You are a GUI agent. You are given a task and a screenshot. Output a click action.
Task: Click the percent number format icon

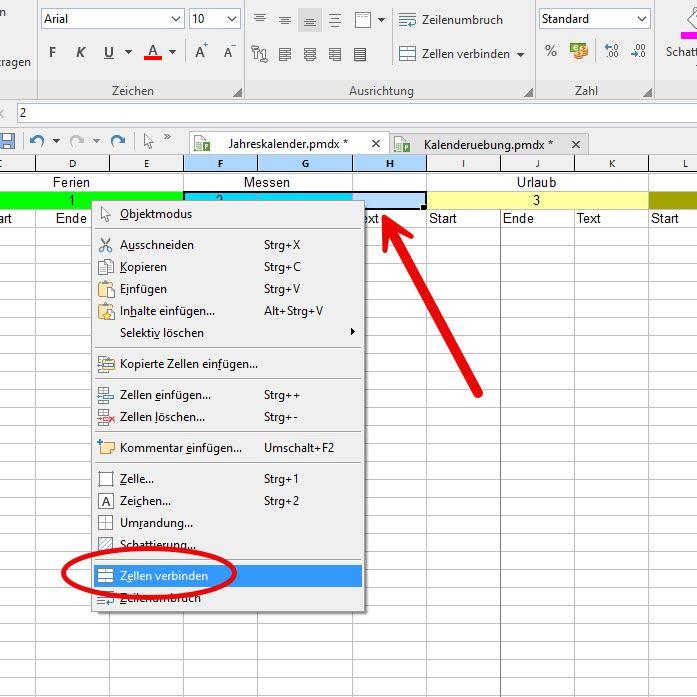pos(551,50)
